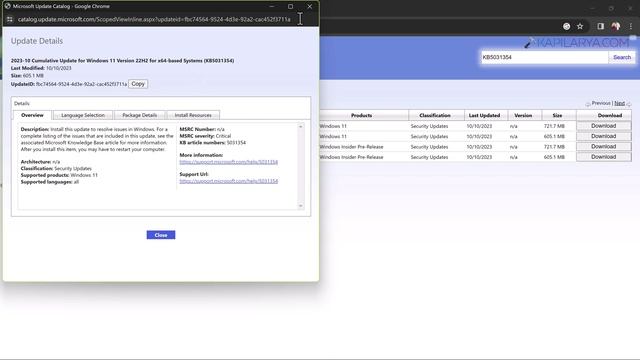The image size is (640, 360).
Task: Switch to the Package Details tab
Action: coord(140,115)
